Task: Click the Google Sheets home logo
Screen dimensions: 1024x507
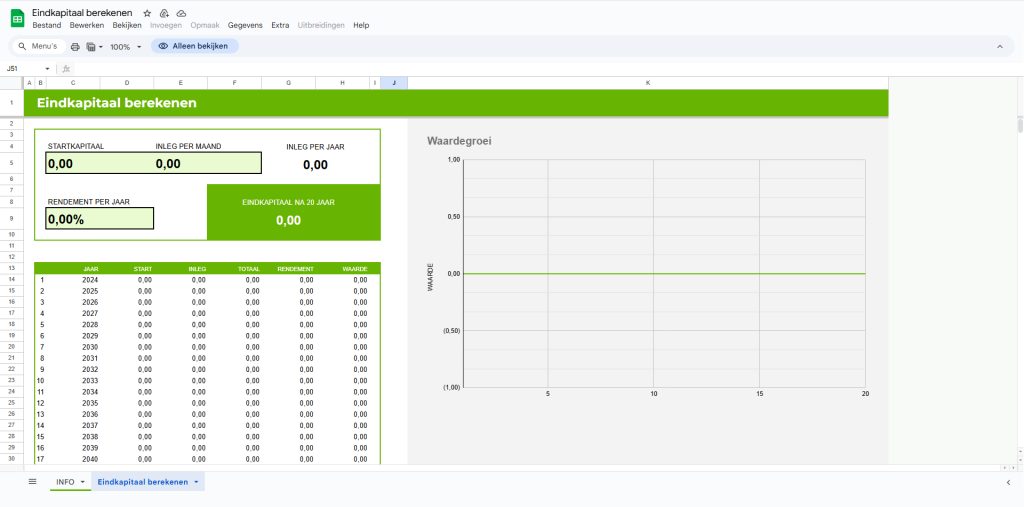Action: click(x=17, y=18)
